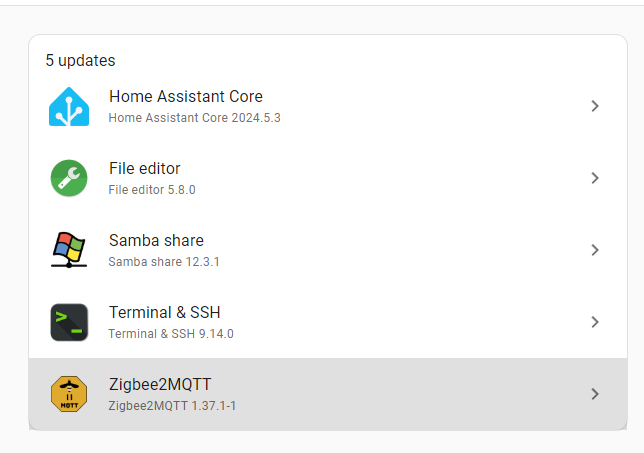Screen dimensions: 644x453
Task: Open Terminal & SSH chevron arrow
Action: (595, 322)
